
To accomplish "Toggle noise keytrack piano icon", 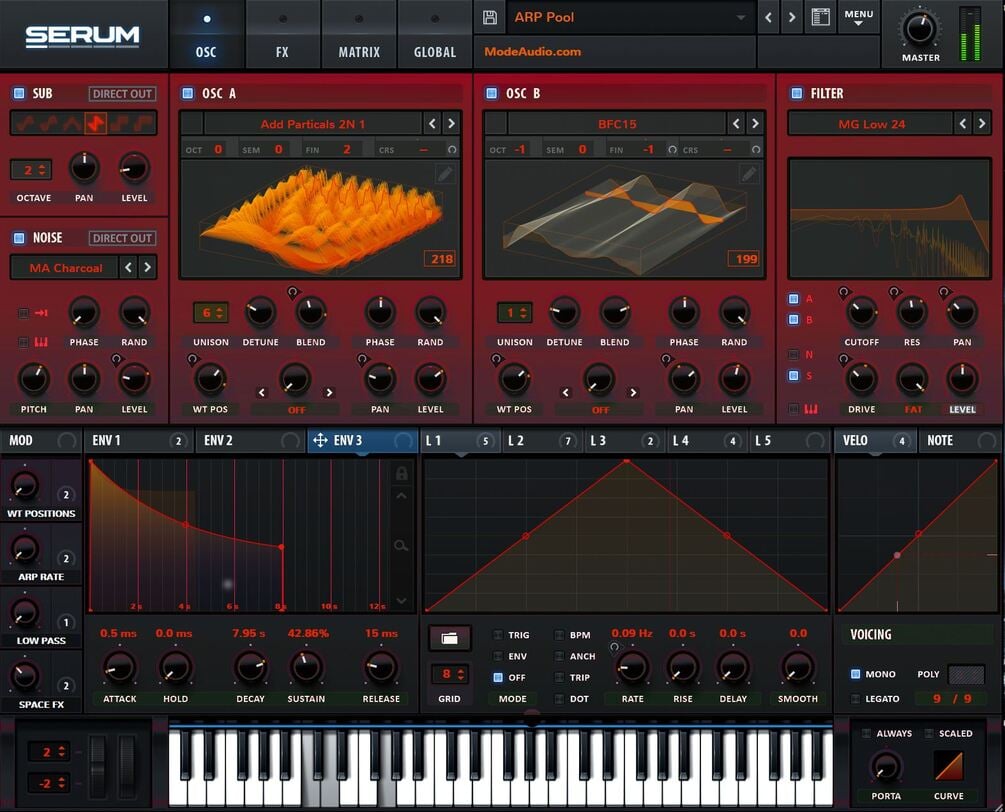I will click(x=41, y=342).
